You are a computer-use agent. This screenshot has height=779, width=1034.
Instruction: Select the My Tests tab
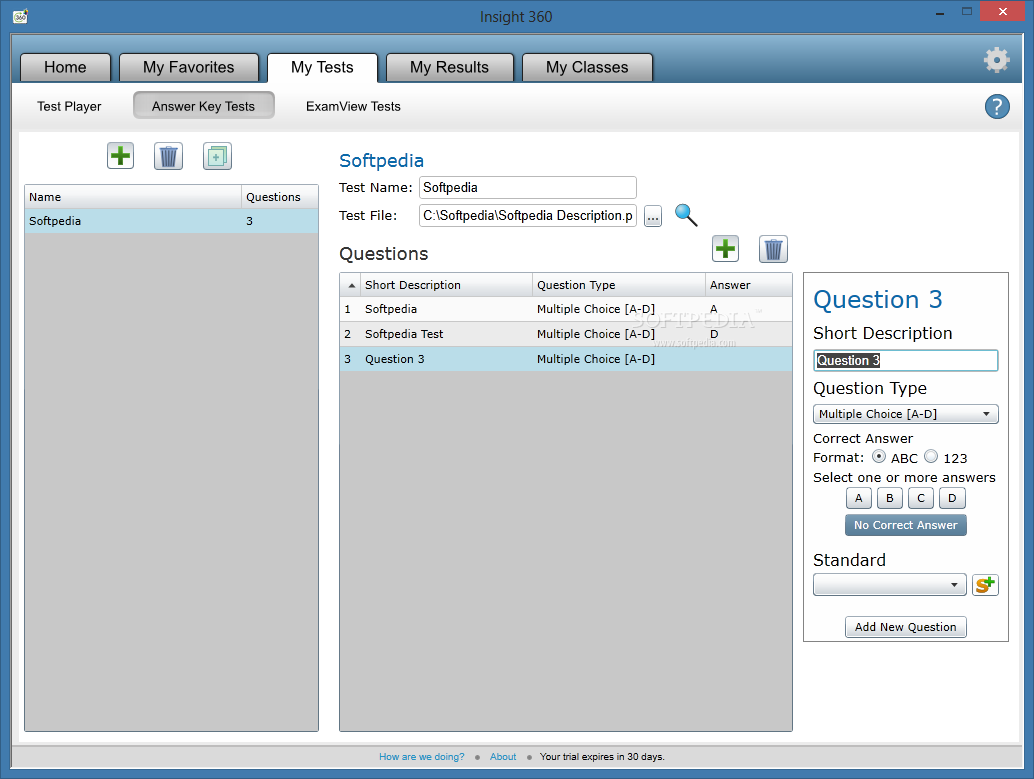coord(322,67)
